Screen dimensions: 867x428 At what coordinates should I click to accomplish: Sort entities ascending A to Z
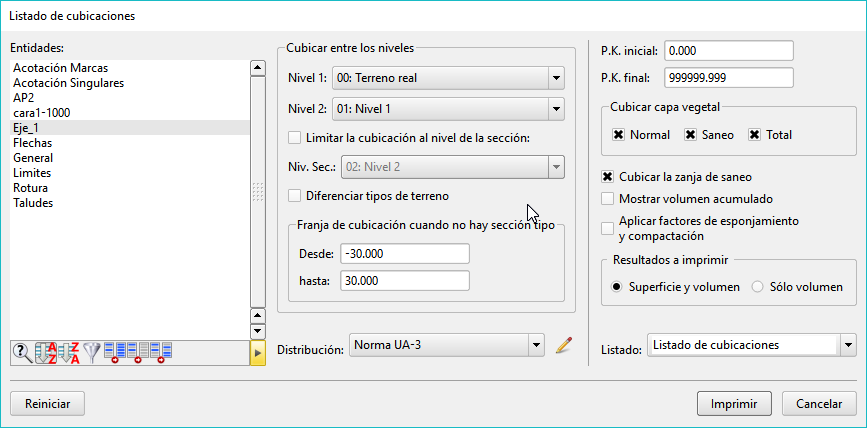(x=46, y=353)
